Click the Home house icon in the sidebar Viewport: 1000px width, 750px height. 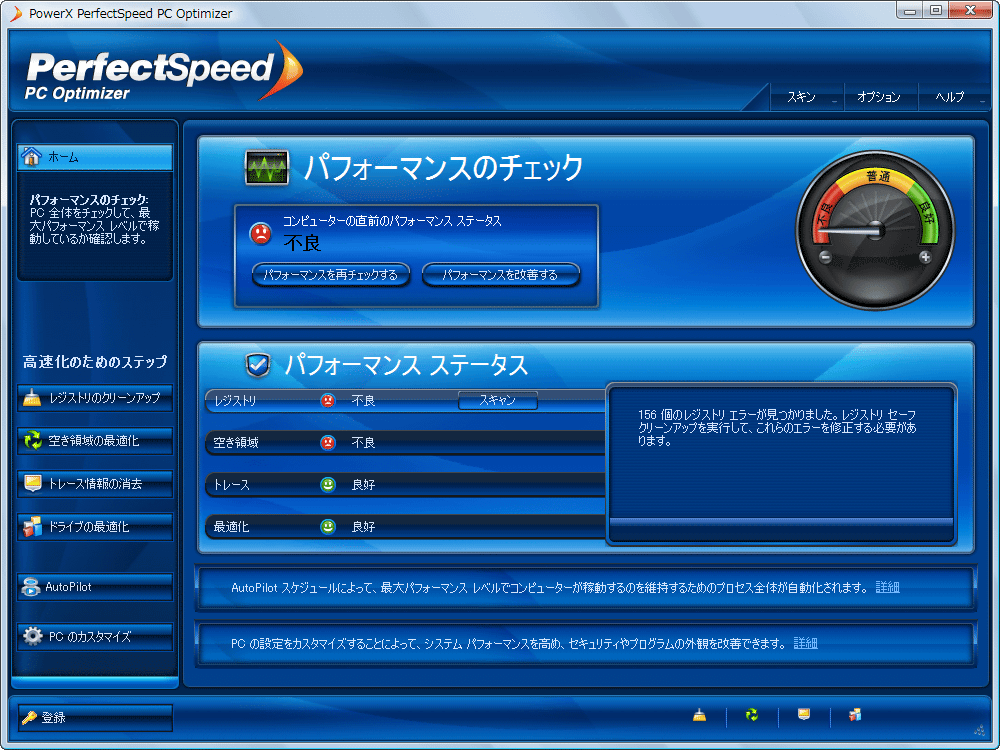(x=31, y=156)
